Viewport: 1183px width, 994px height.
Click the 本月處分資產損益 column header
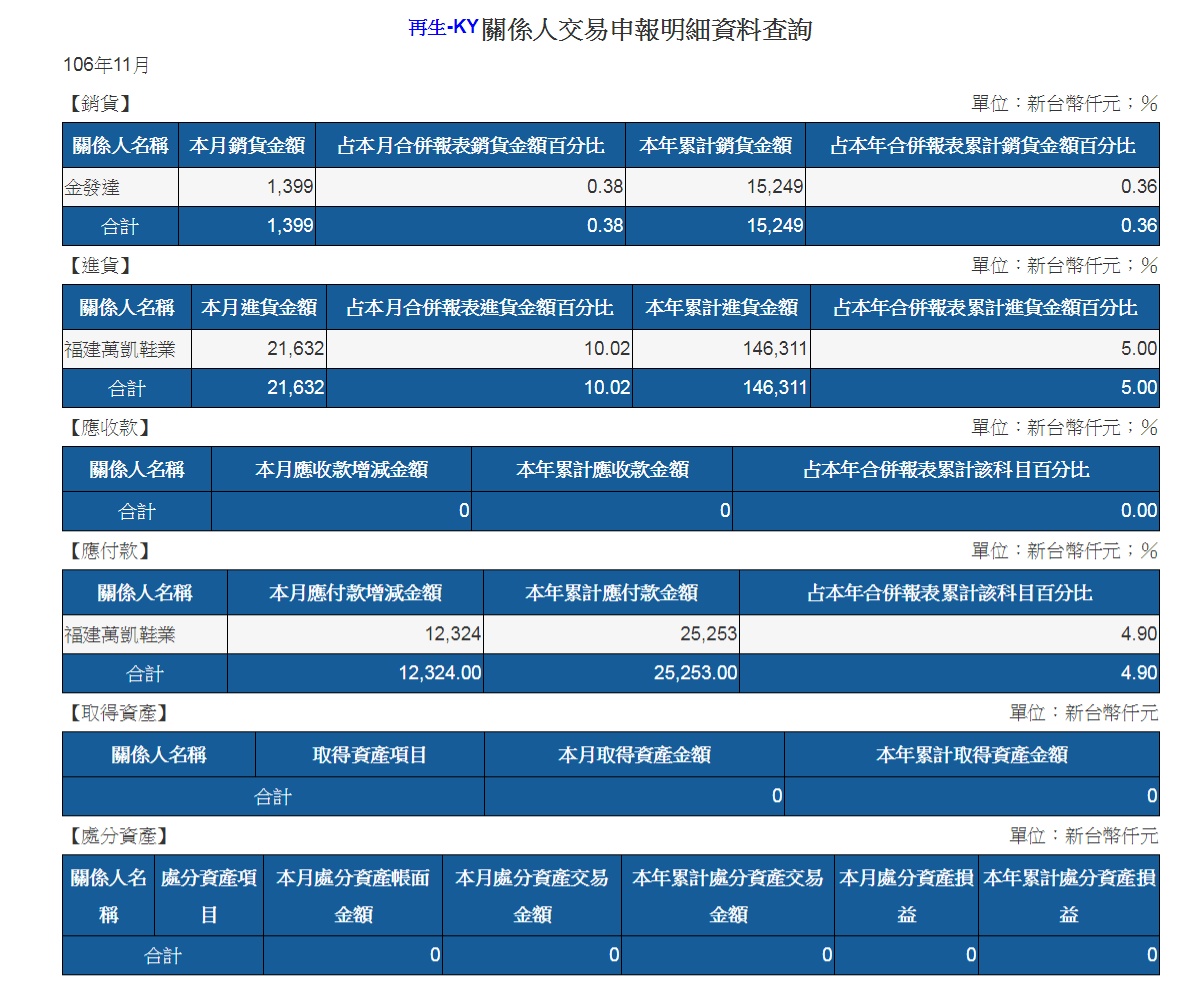[x=906, y=896]
